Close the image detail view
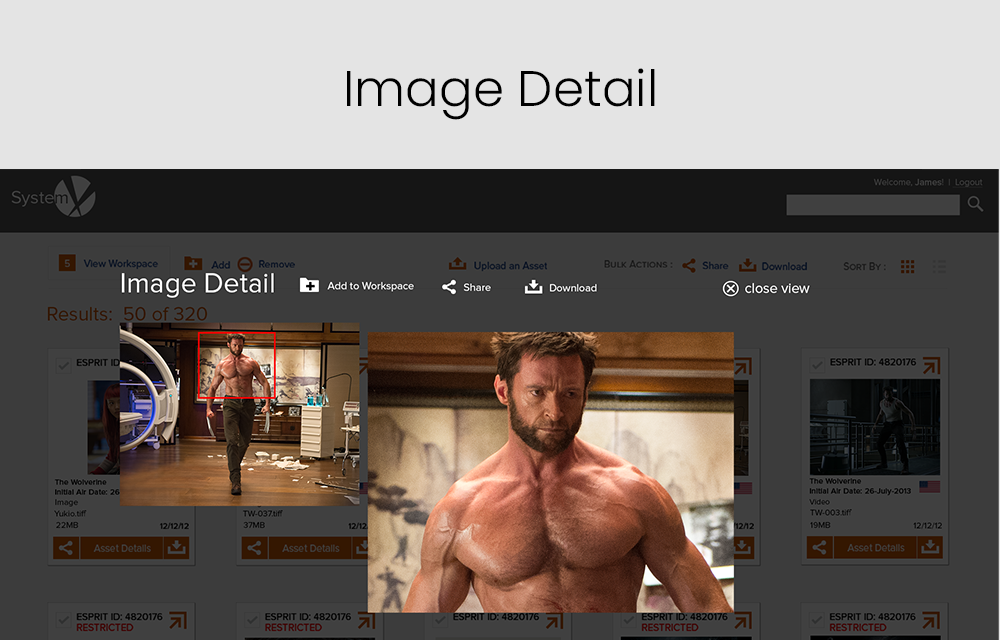 [x=766, y=289]
